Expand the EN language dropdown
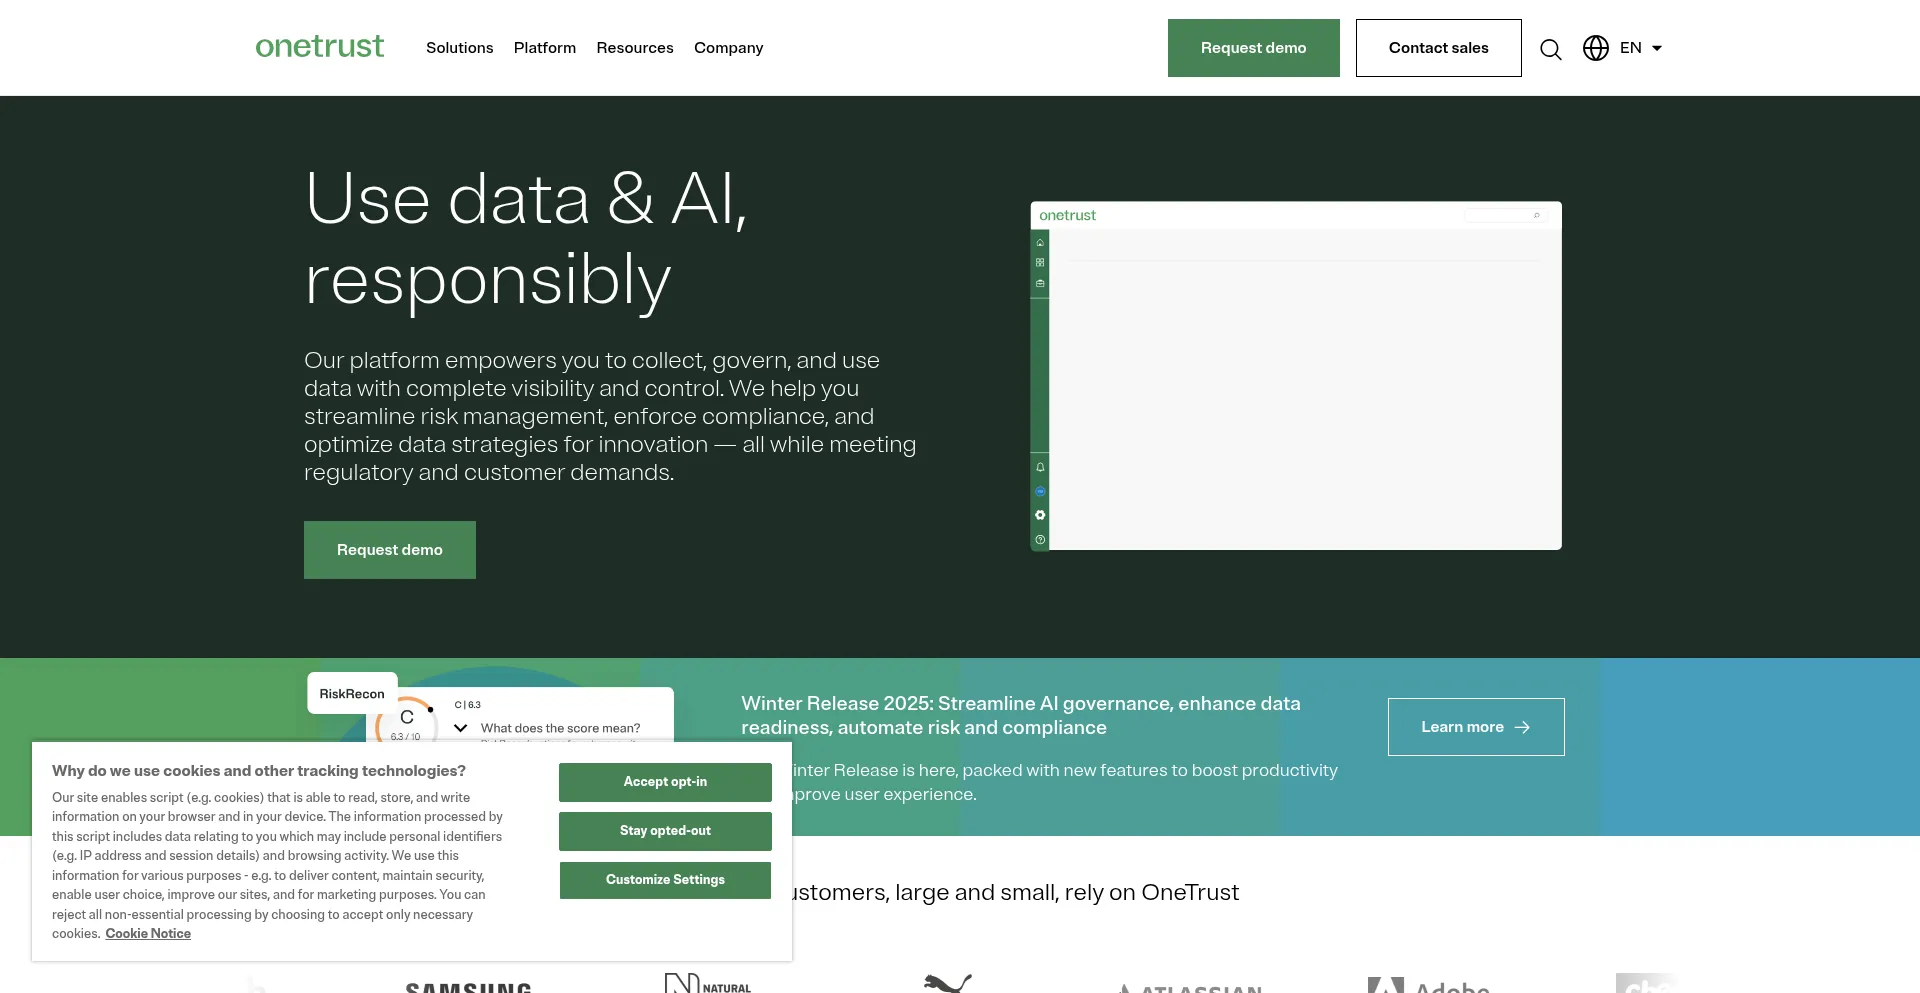The image size is (1920, 993). click(x=1642, y=48)
